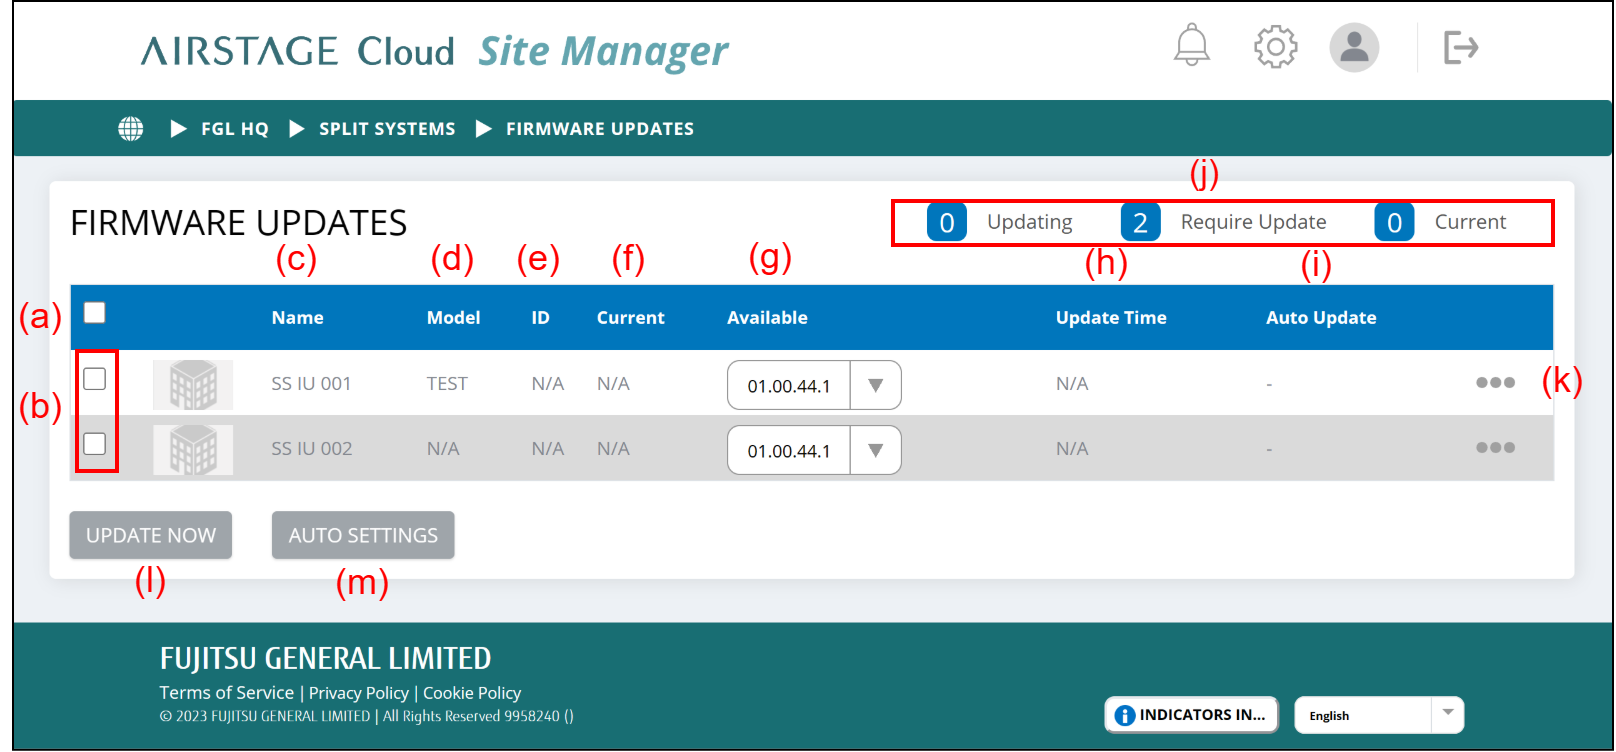This screenshot has height=752, width=1616.
Task: Click the info icon on Indicators button
Action: coord(1125,715)
